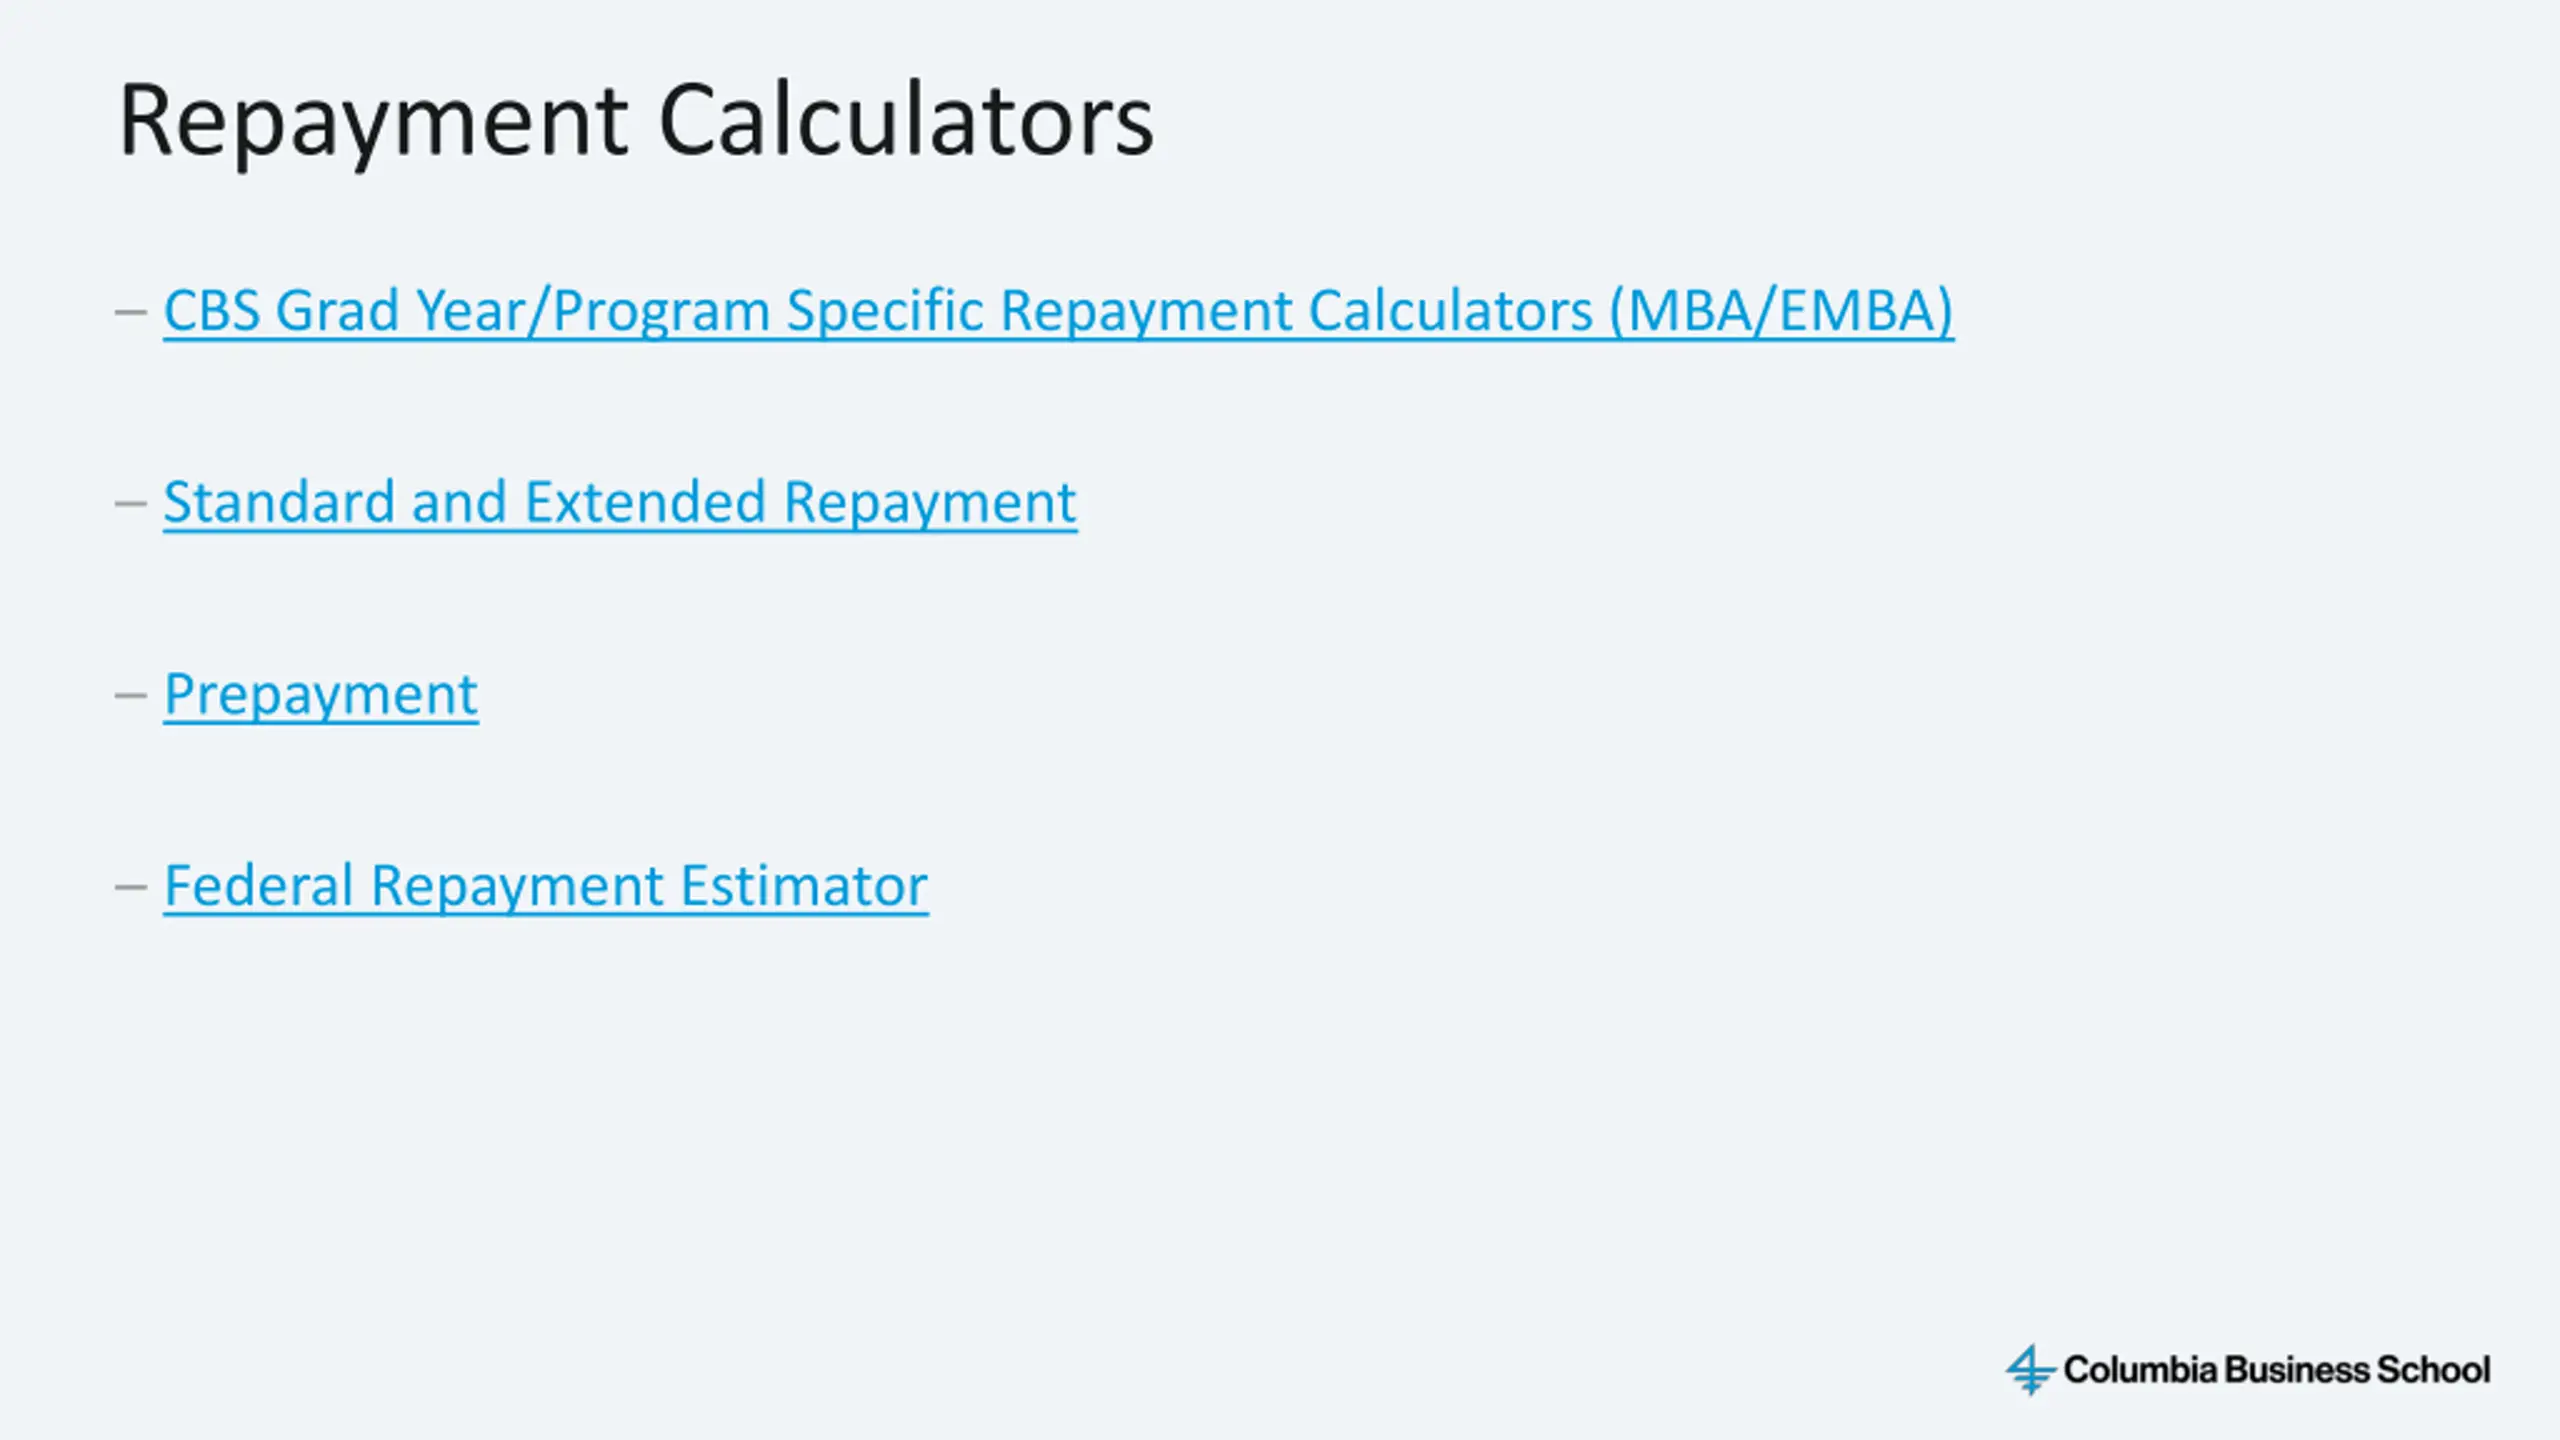Click the dash bullet before Prepayment

pos(131,695)
